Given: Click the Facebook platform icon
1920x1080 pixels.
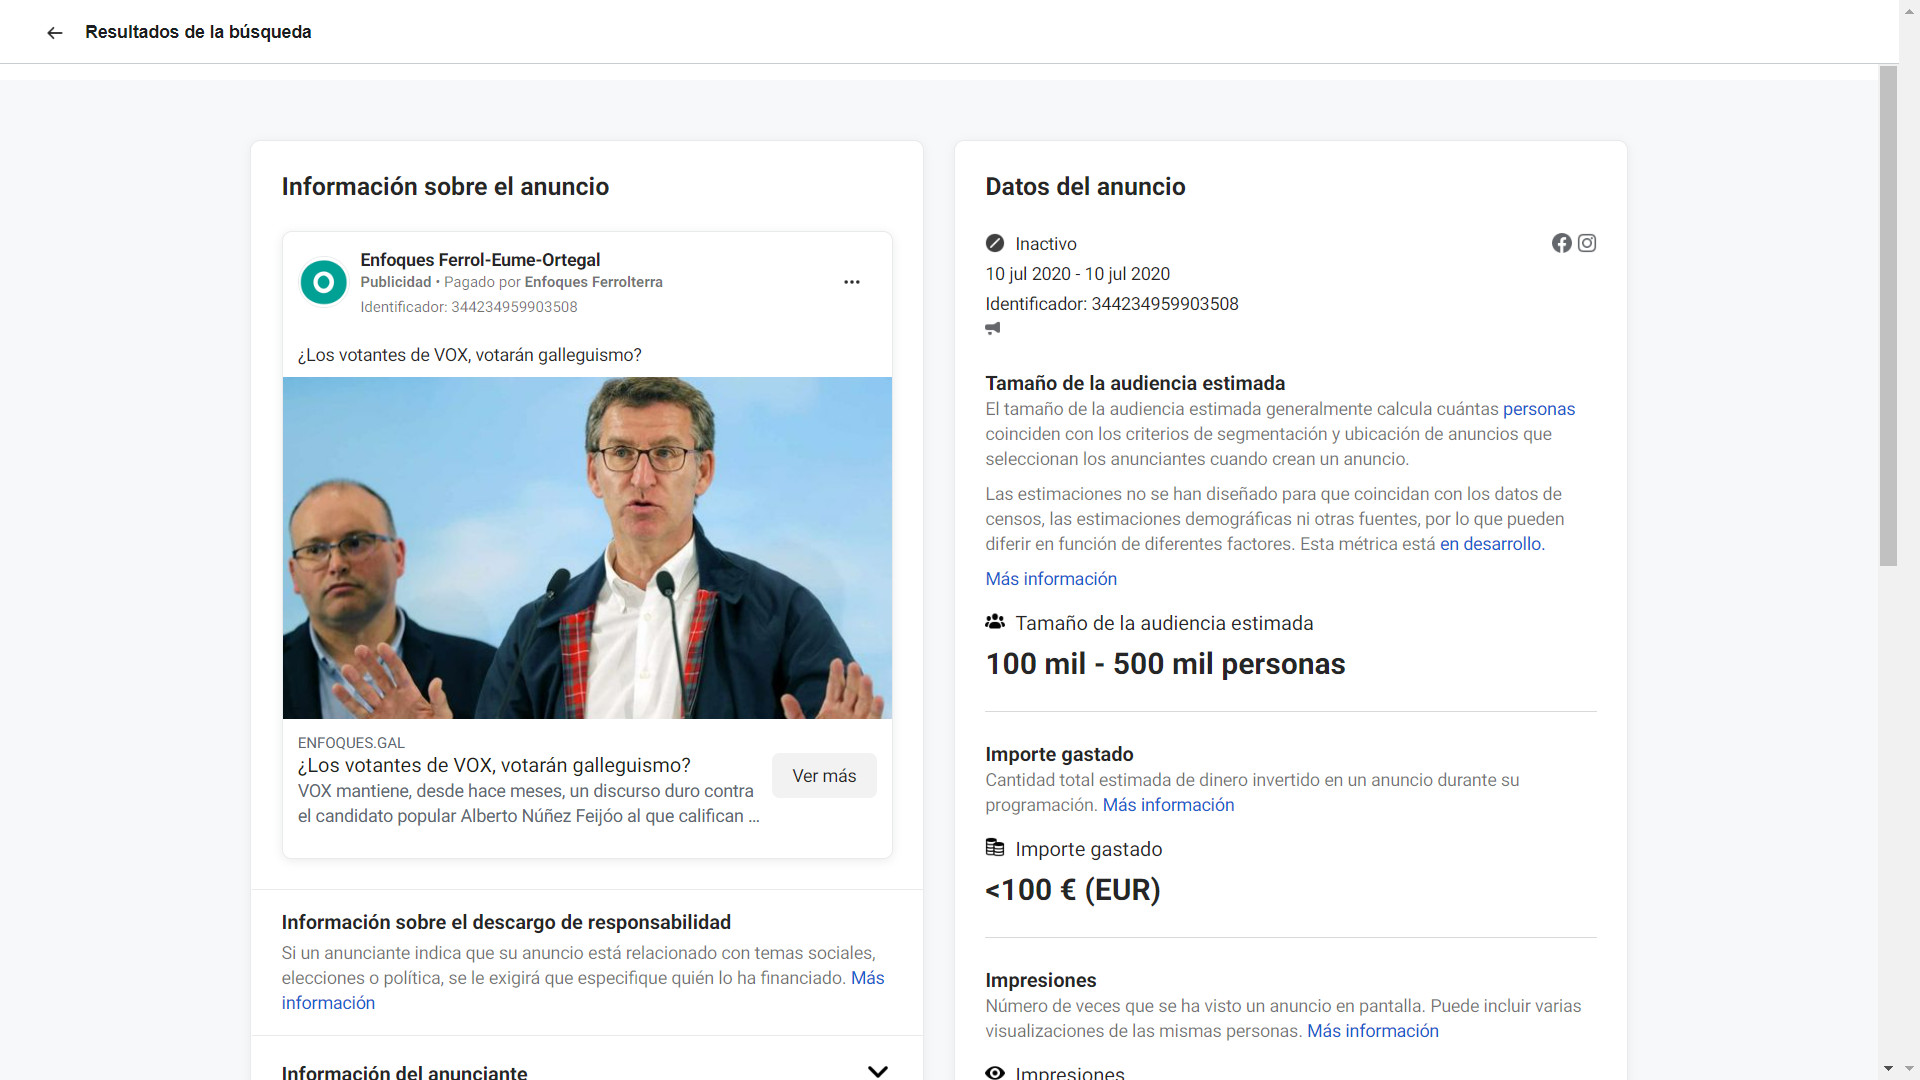Looking at the screenshot, I should (x=1561, y=243).
